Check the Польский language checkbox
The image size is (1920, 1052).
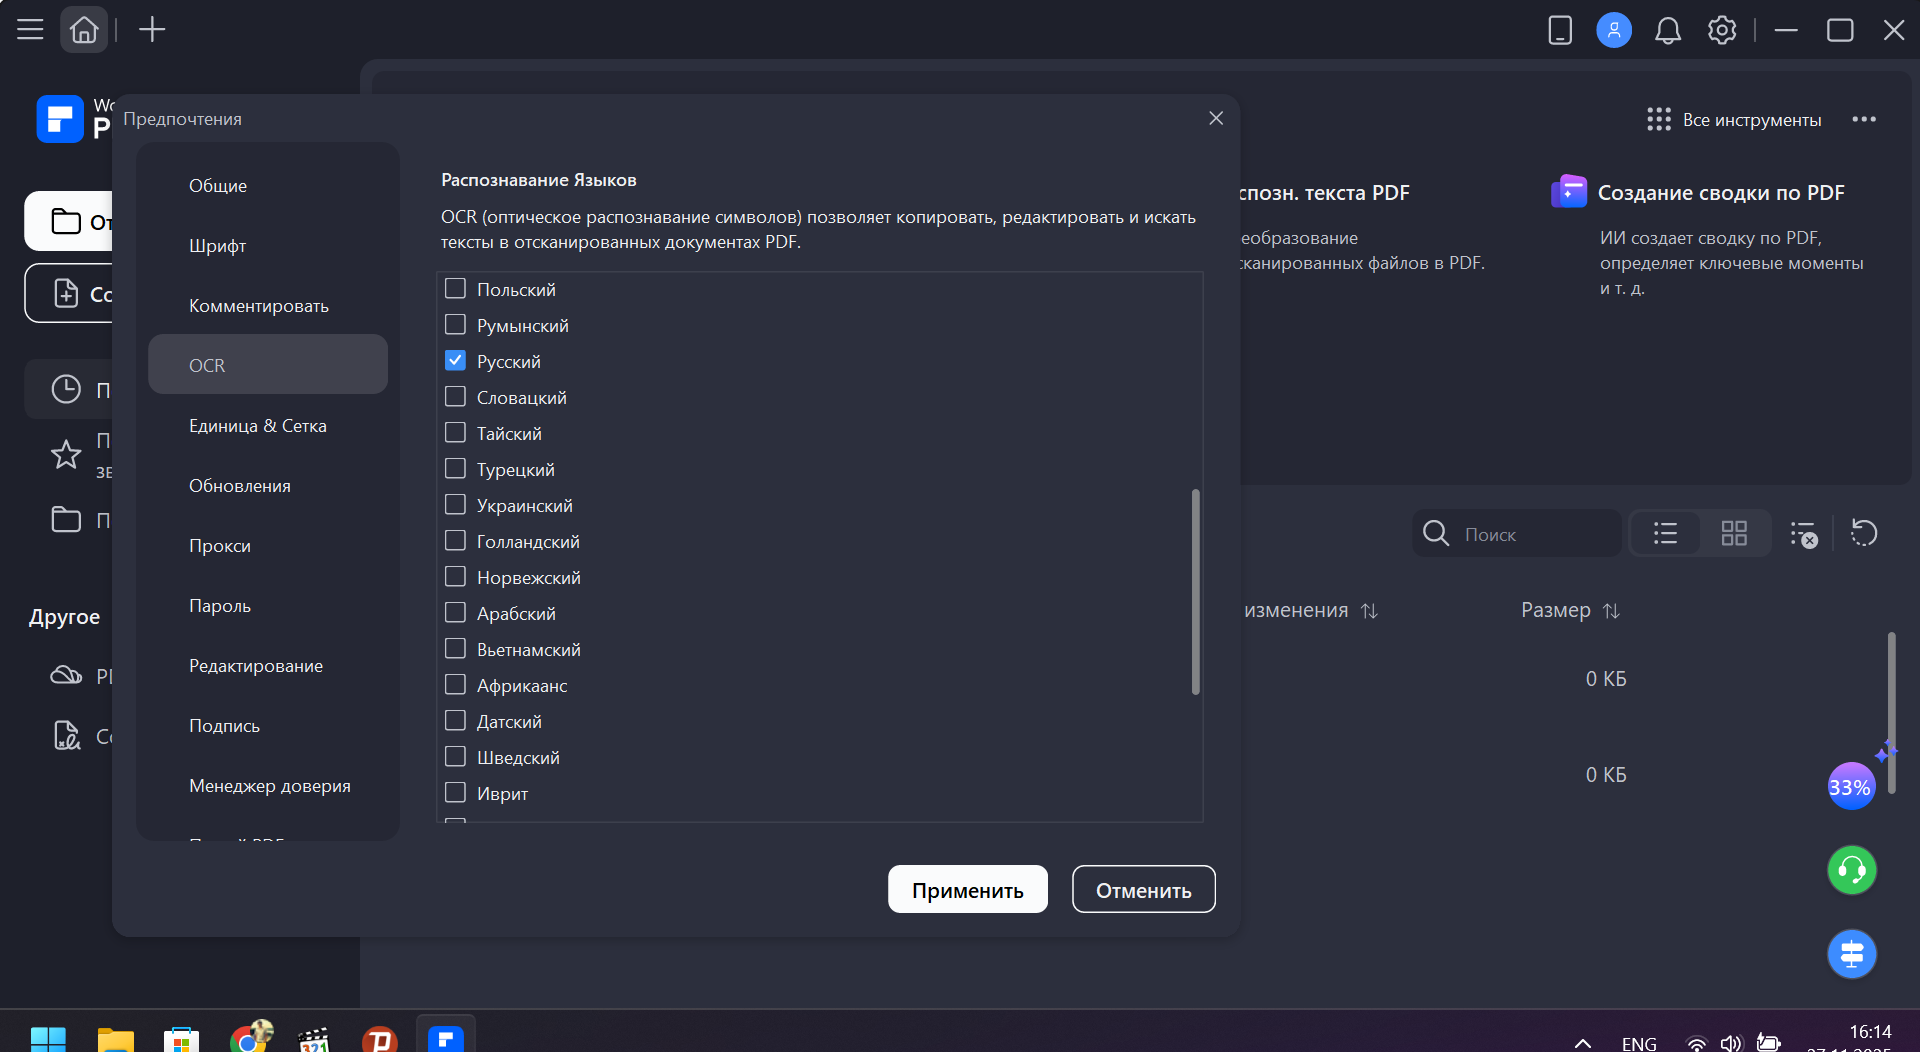[455, 289]
